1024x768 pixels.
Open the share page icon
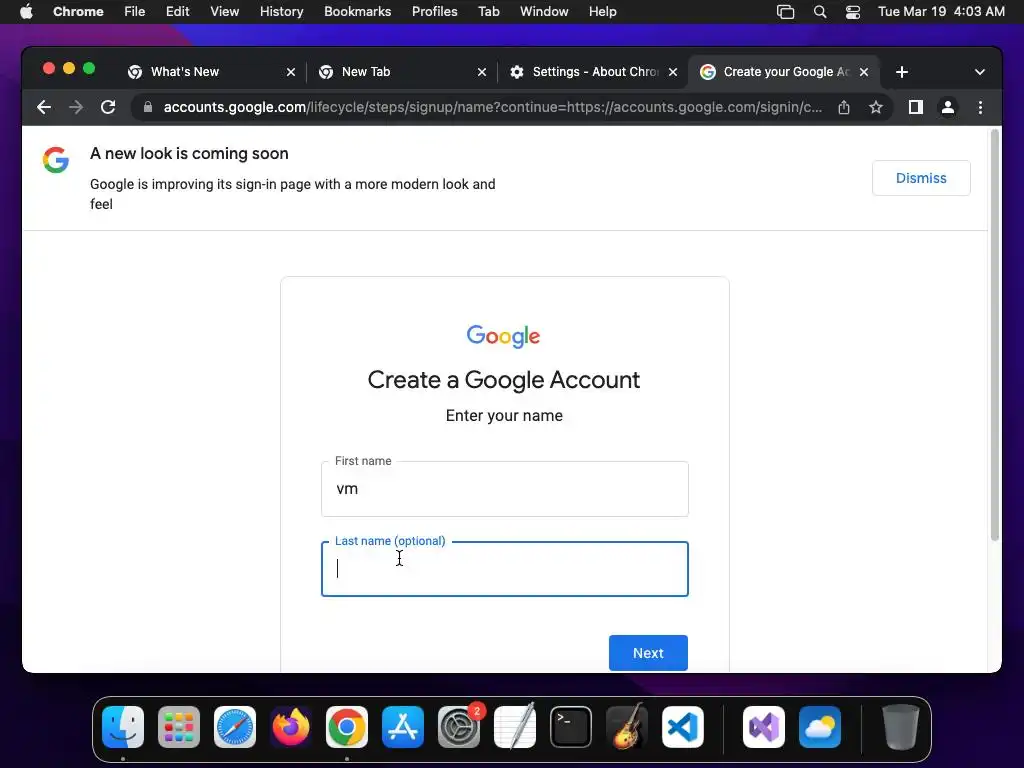tap(844, 107)
